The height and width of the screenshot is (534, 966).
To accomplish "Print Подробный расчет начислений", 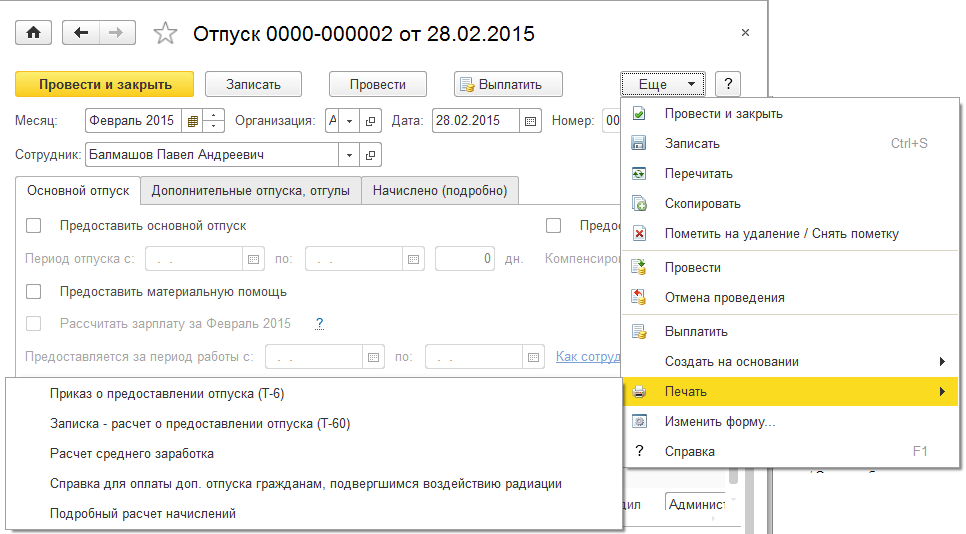I will point(314,514).
